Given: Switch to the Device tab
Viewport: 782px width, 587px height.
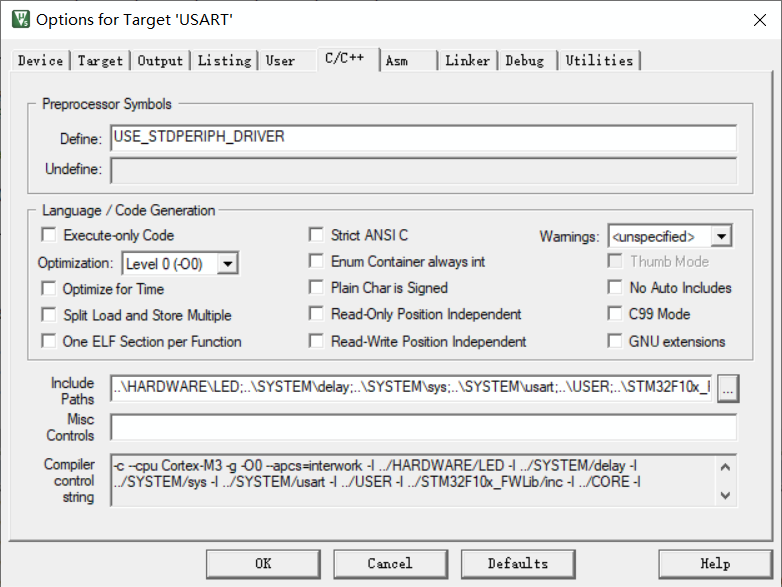Looking at the screenshot, I should point(40,61).
